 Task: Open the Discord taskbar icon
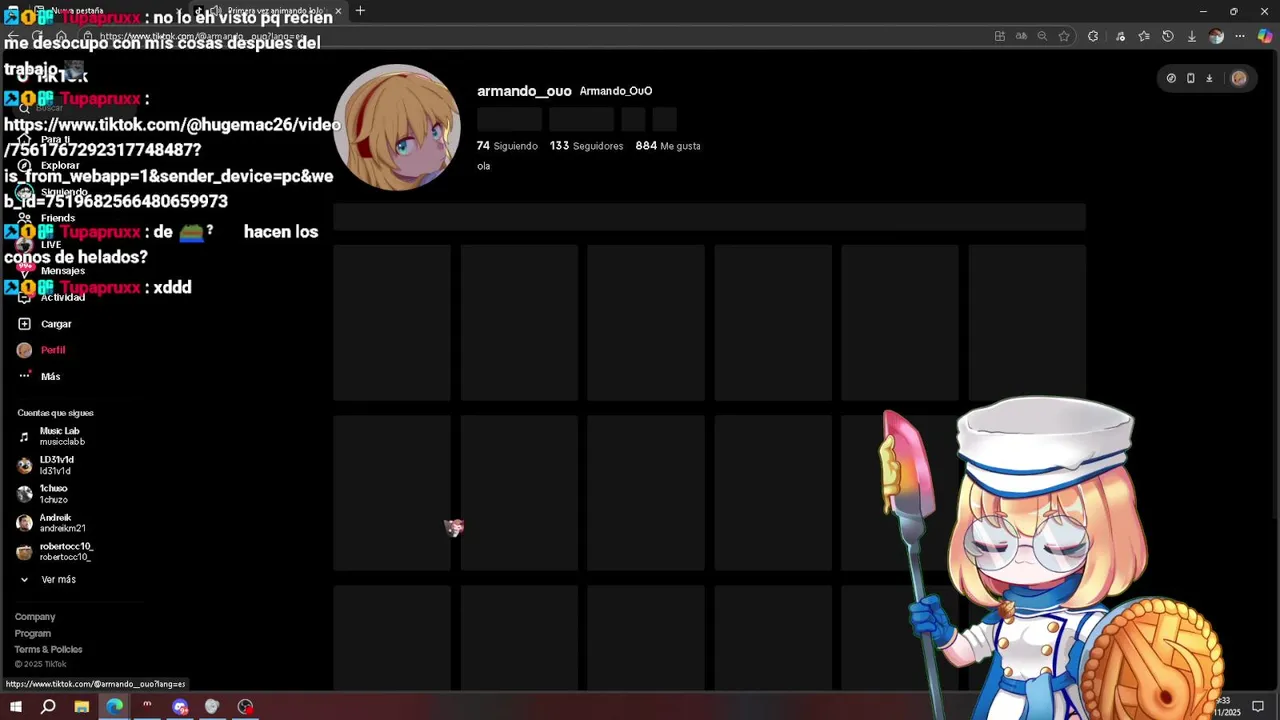point(180,707)
